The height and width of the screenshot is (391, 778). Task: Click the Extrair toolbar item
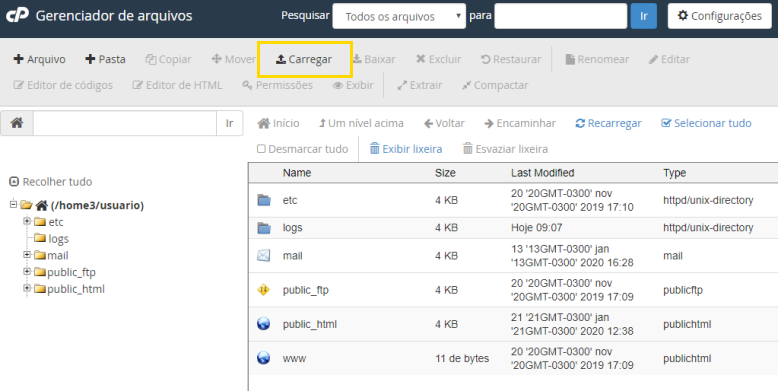pos(420,85)
